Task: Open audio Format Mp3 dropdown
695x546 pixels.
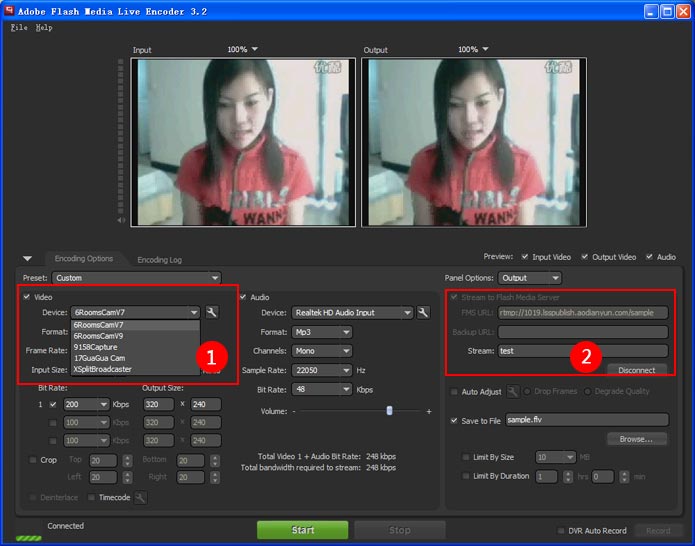Action: tap(322, 332)
